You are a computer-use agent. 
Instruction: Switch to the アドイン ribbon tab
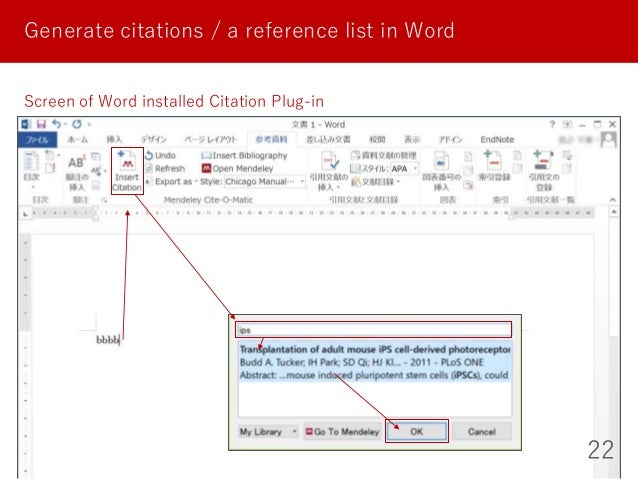point(450,140)
